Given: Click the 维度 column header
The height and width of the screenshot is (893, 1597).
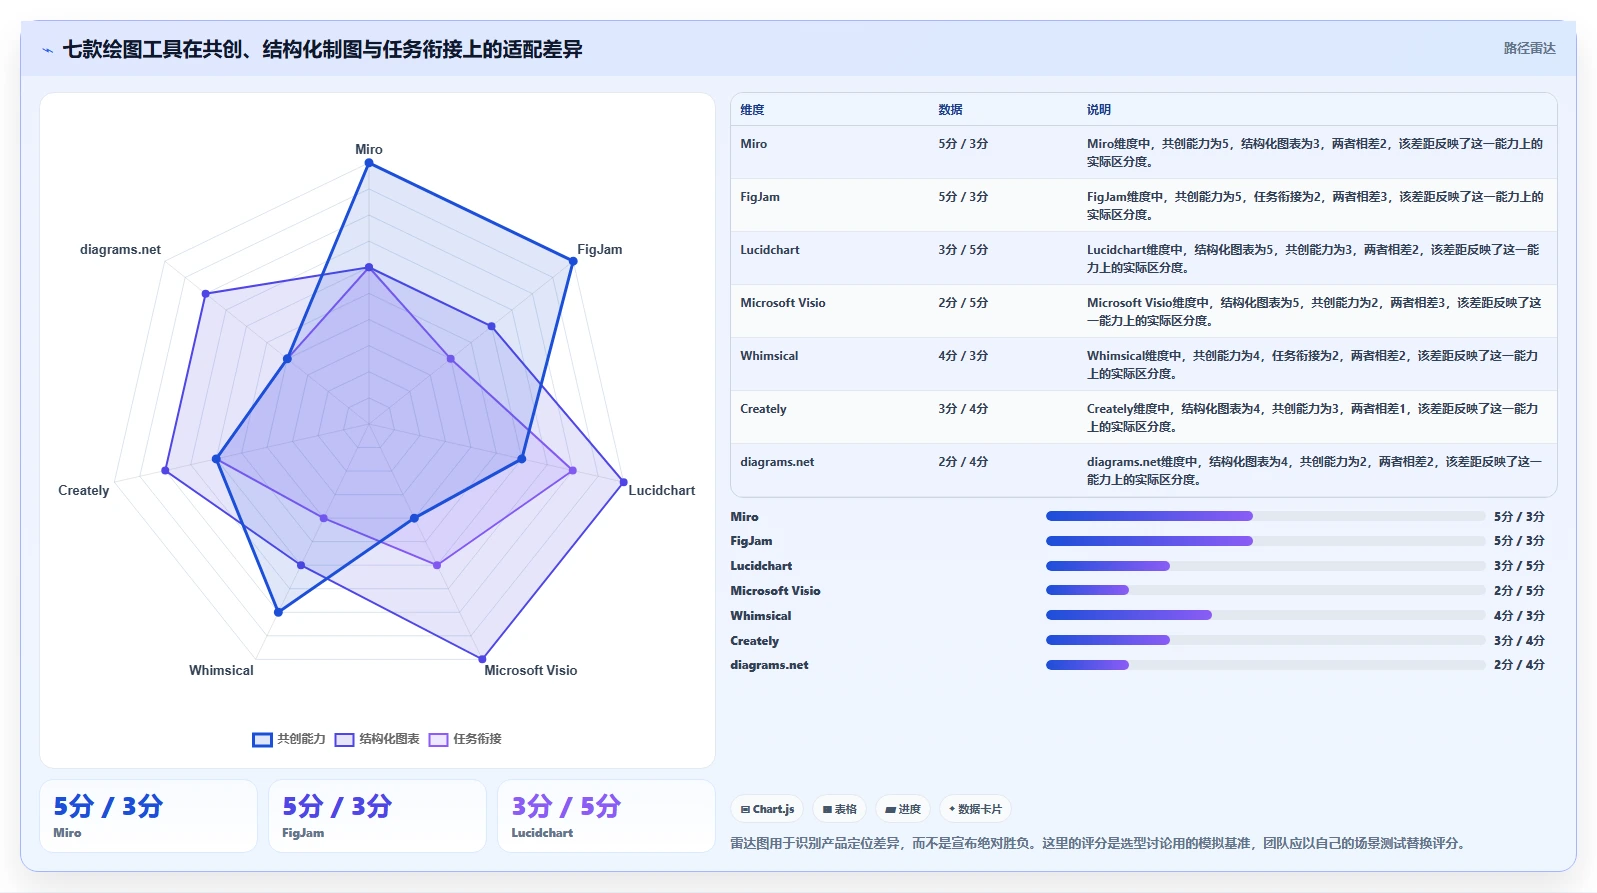Looking at the screenshot, I should click(752, 110).
